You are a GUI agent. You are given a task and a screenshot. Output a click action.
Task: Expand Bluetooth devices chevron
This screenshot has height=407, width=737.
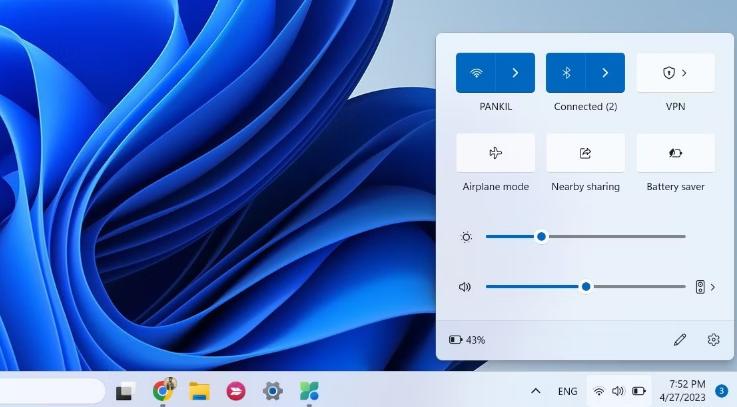pos(605,73)
